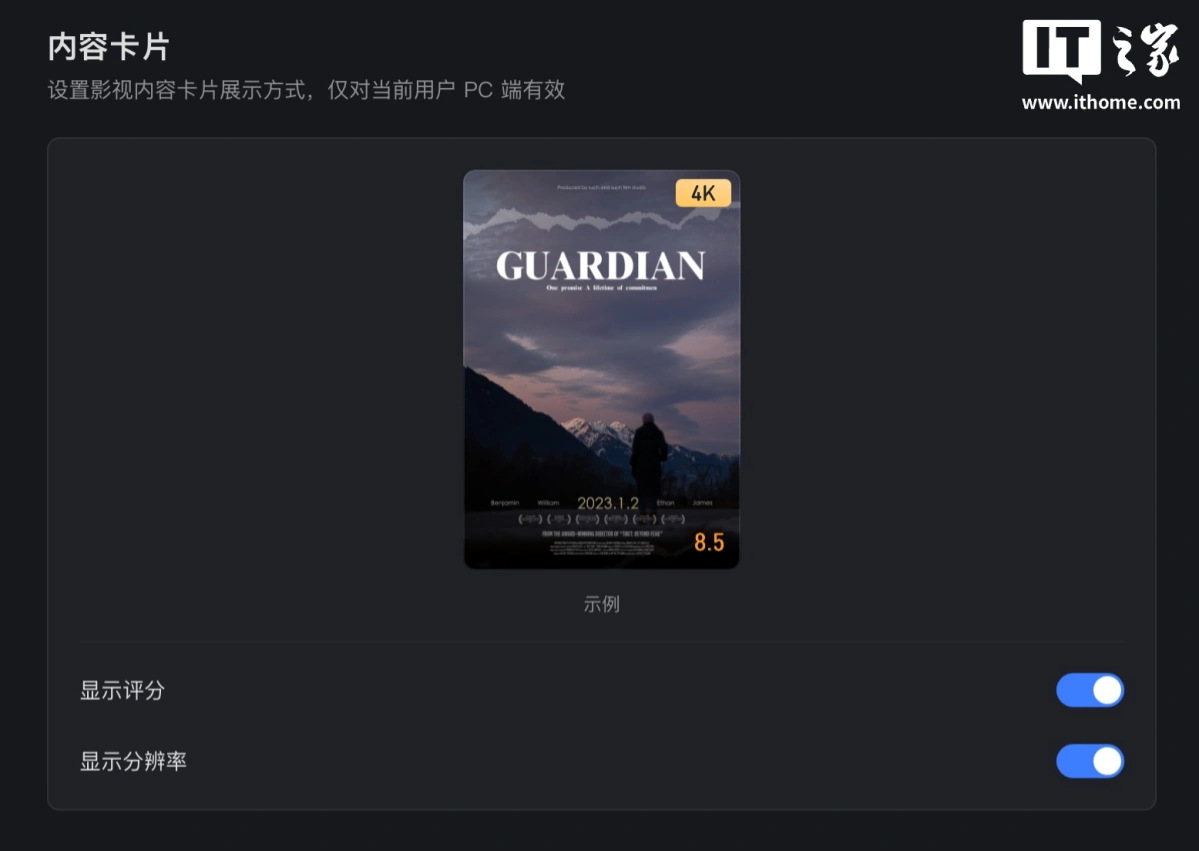The height and width of the screenshot is (851, 1199).
Task: Click the 4K resolution badge on poster
Action: coord(703,193)
